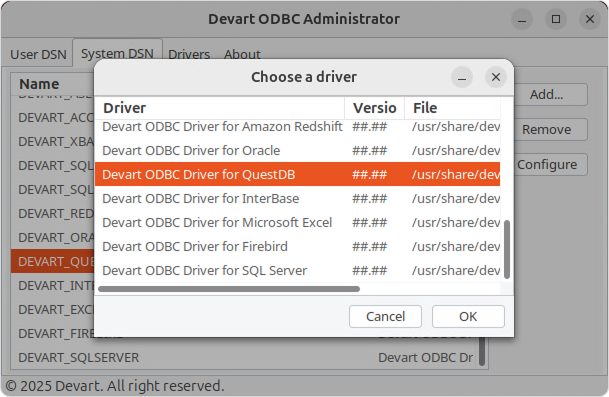This screenshot has height=397, width=609.
Task: Click the version cell of Firebird driver
Action: (x=369, y=247)
